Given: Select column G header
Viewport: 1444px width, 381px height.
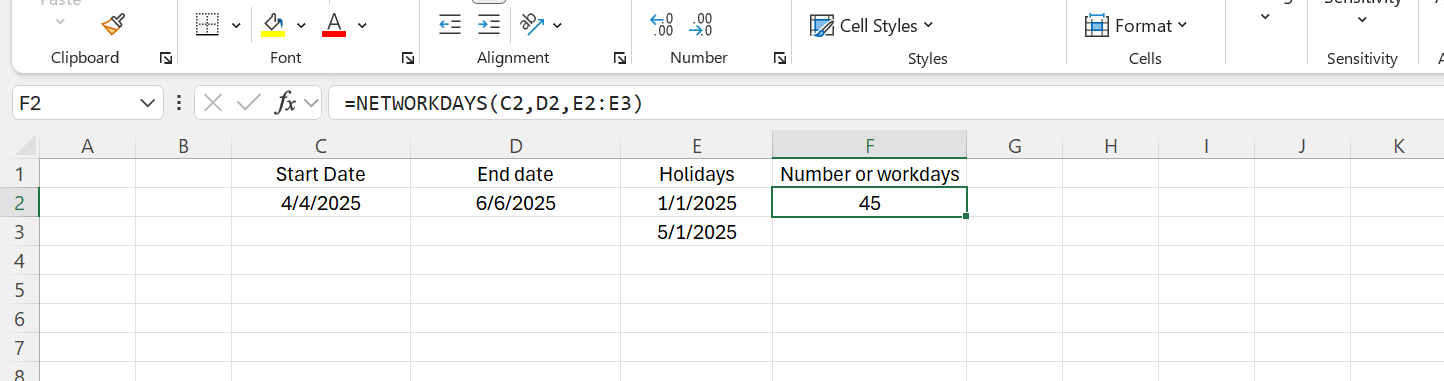Looking at the screenshot, I should click(1014, 146).
